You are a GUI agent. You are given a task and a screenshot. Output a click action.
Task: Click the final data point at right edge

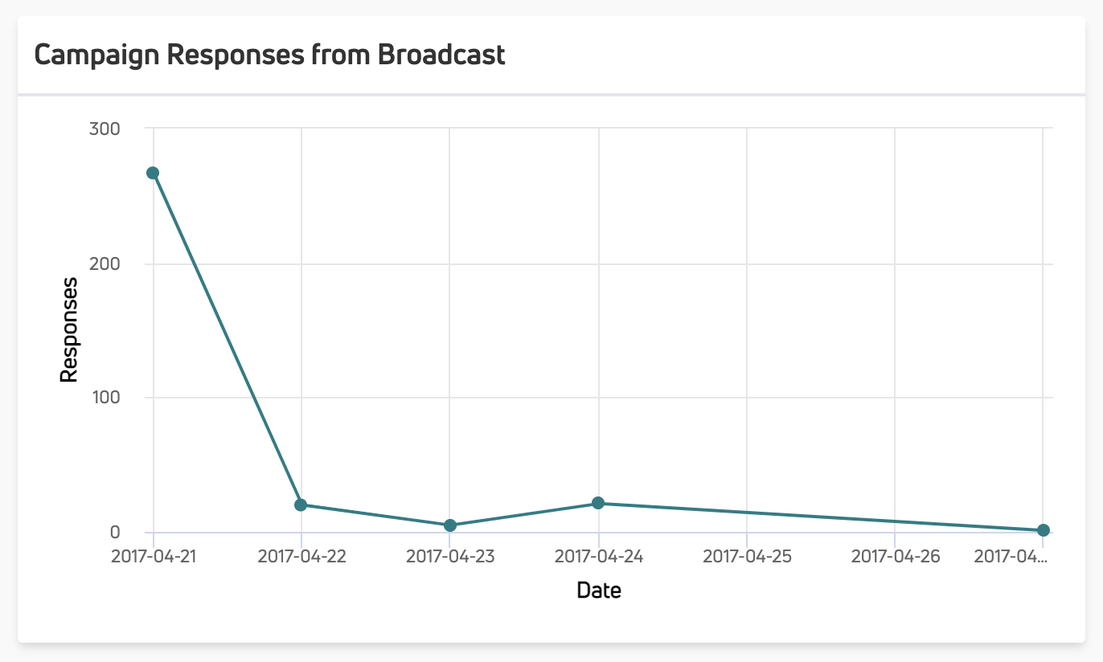coord(1043,530)
